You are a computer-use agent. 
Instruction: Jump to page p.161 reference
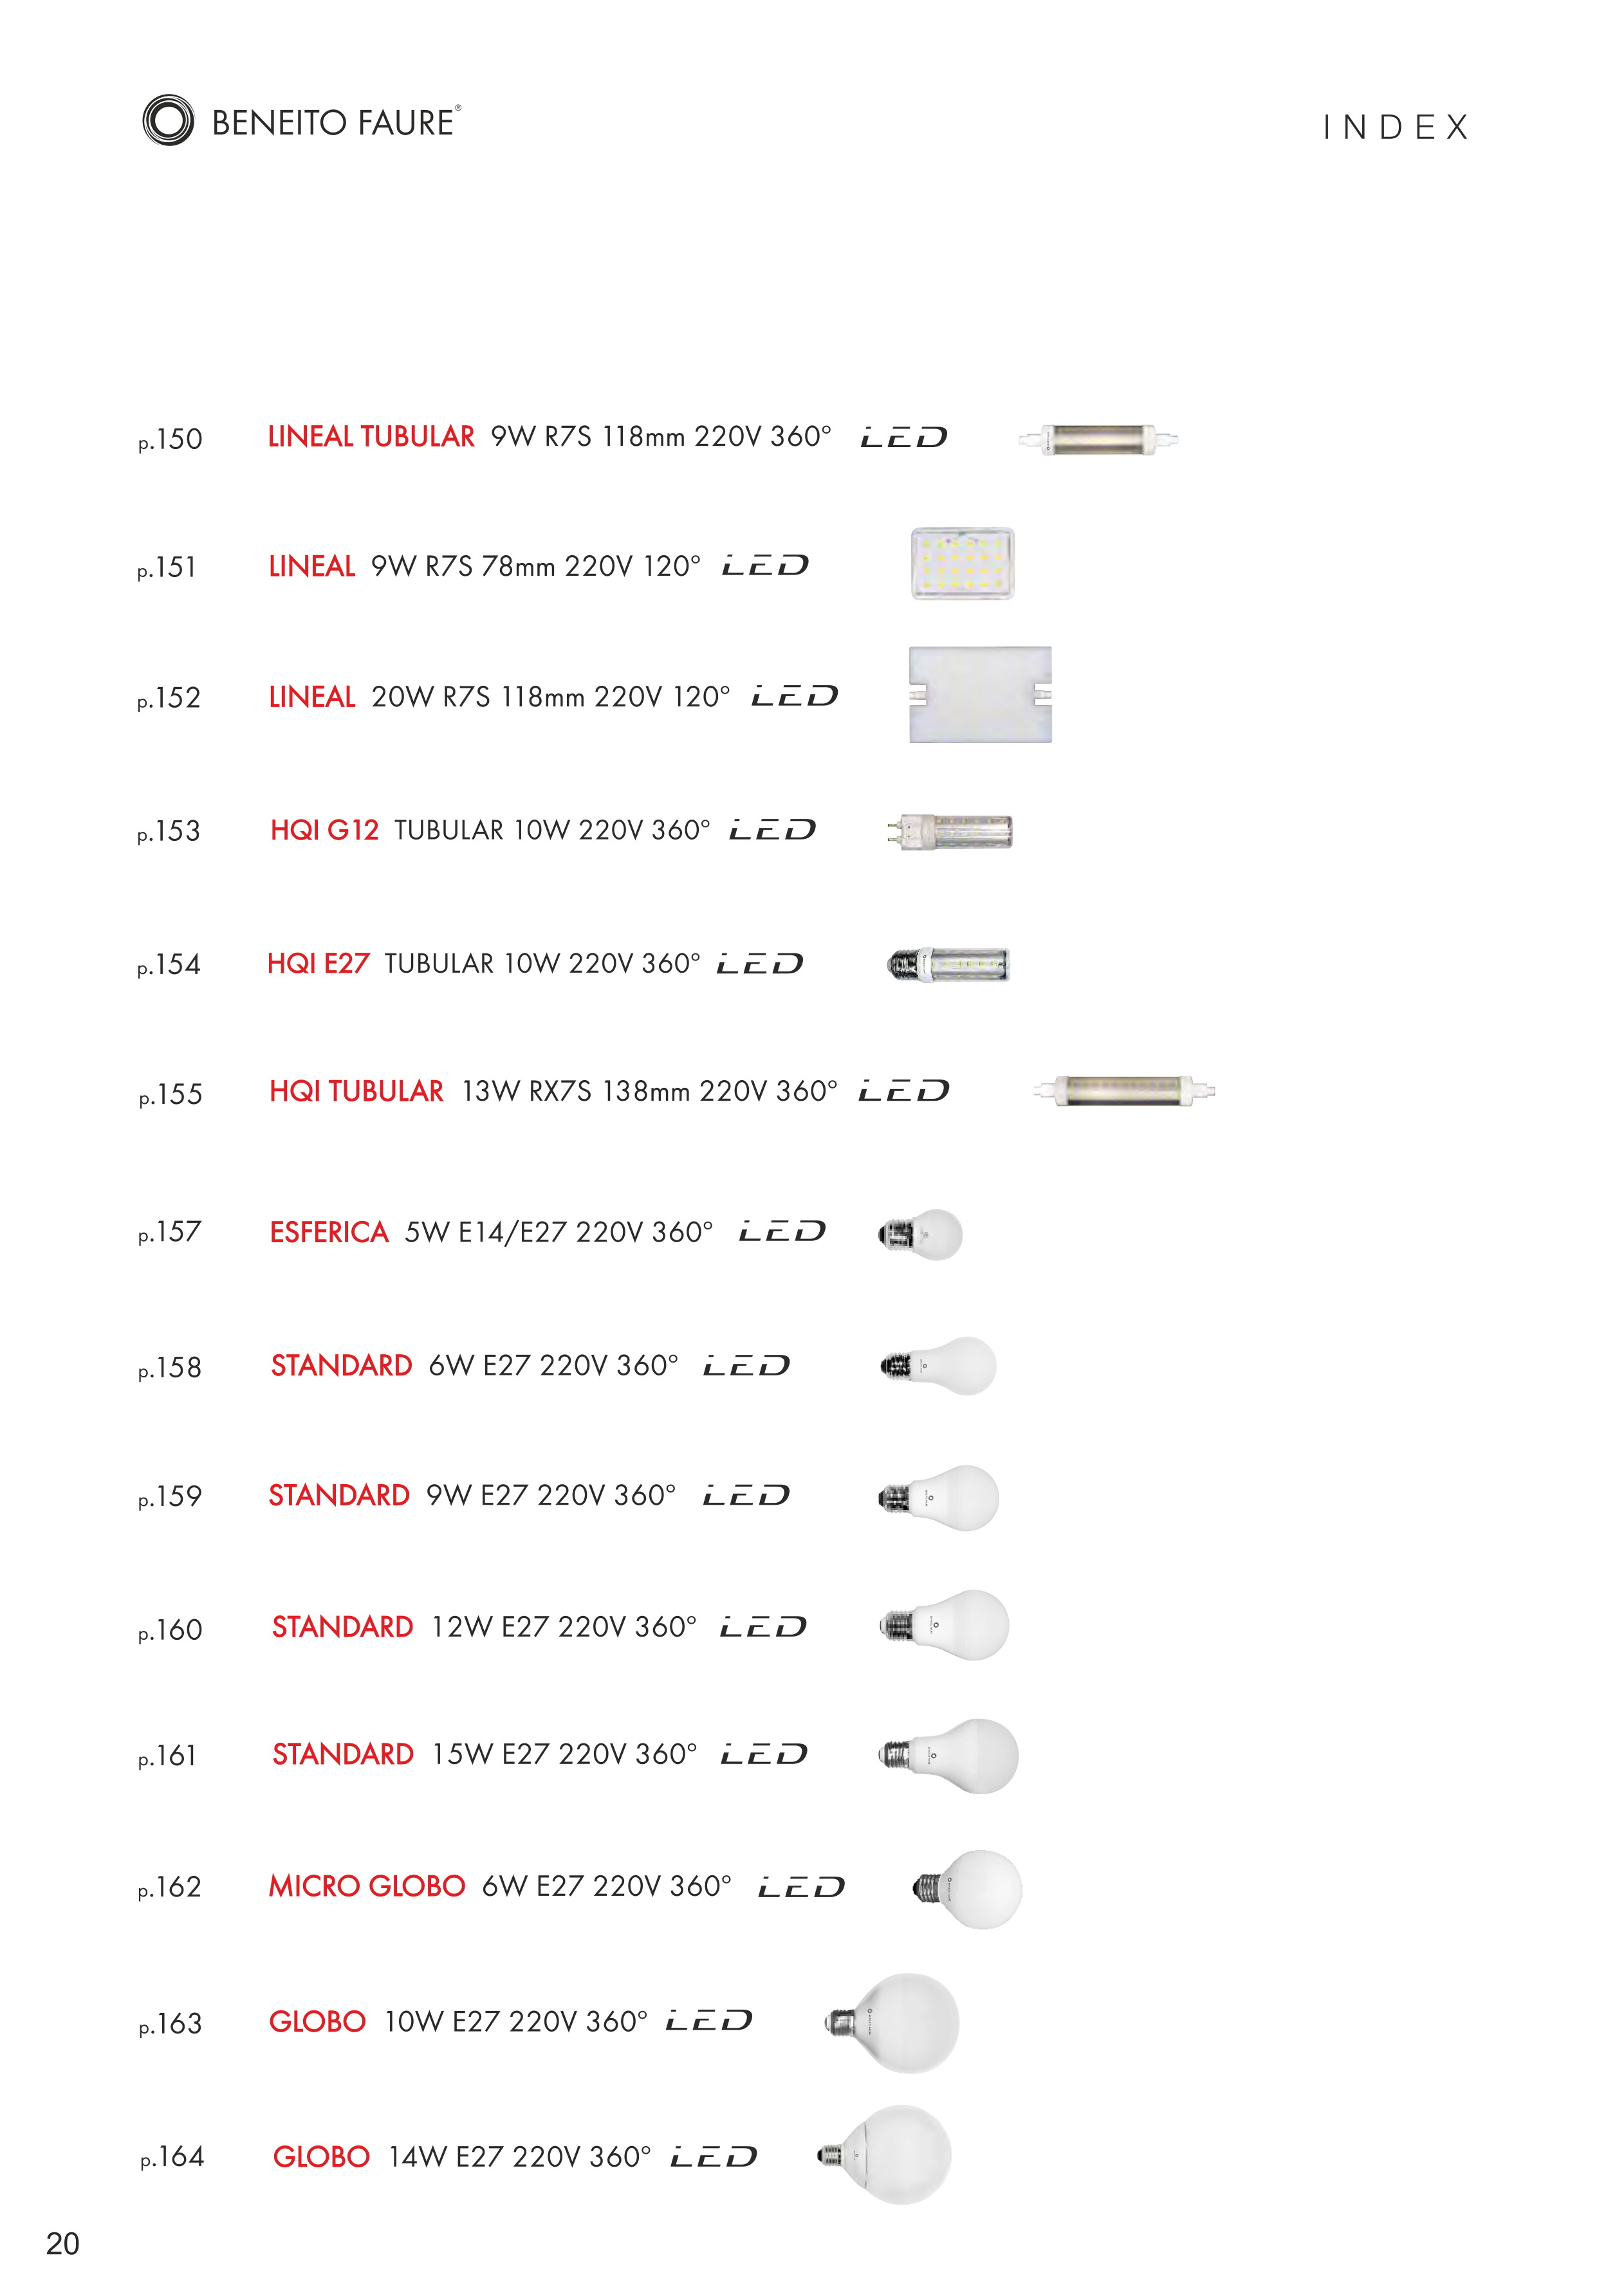(167, 1756)
